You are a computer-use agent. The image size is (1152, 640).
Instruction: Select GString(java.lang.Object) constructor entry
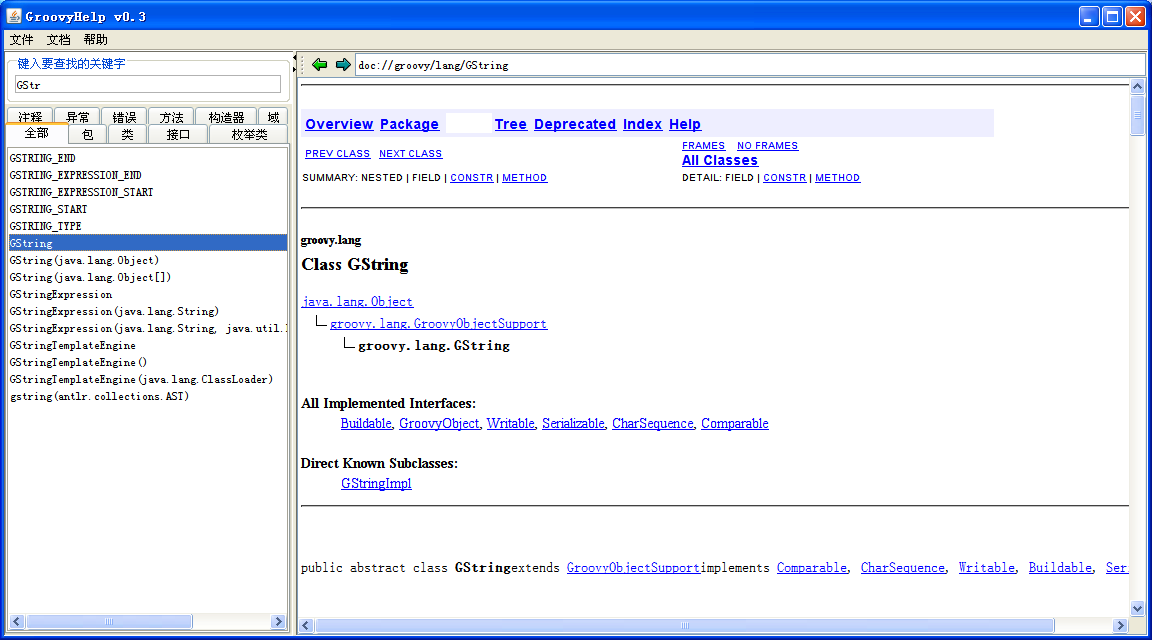coord(147,260)
